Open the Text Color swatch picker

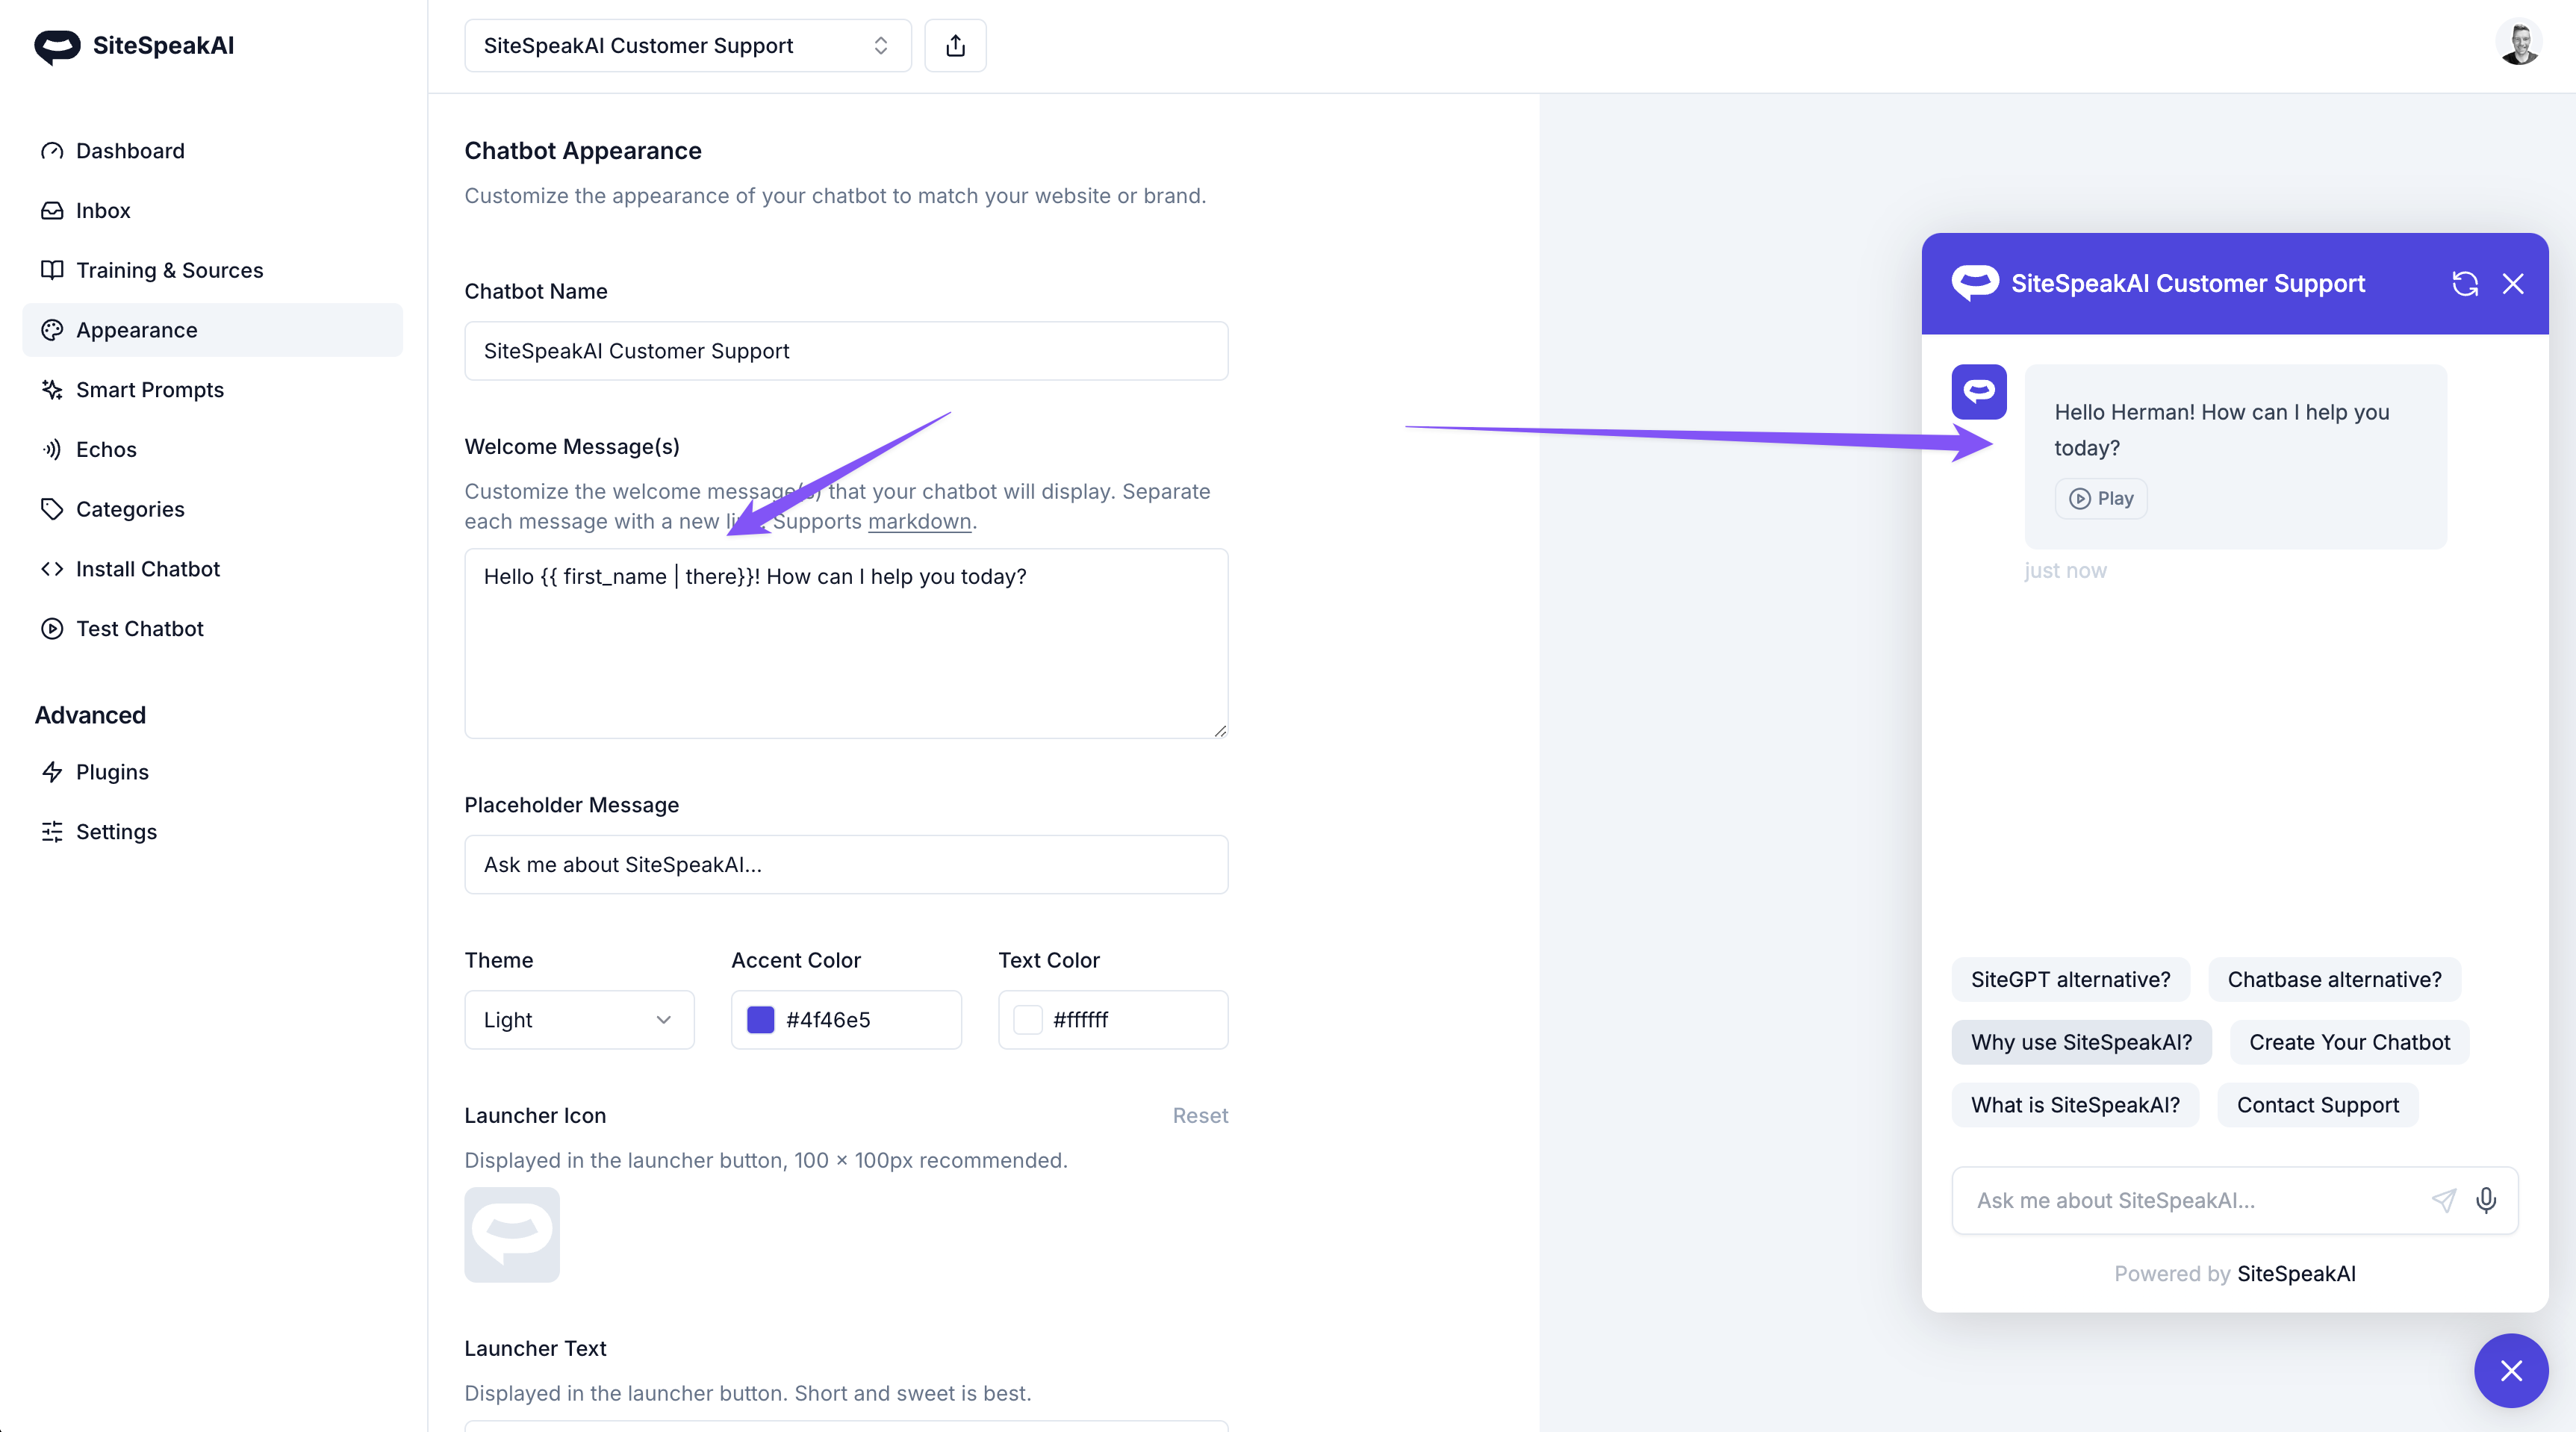point(1028,1019)
